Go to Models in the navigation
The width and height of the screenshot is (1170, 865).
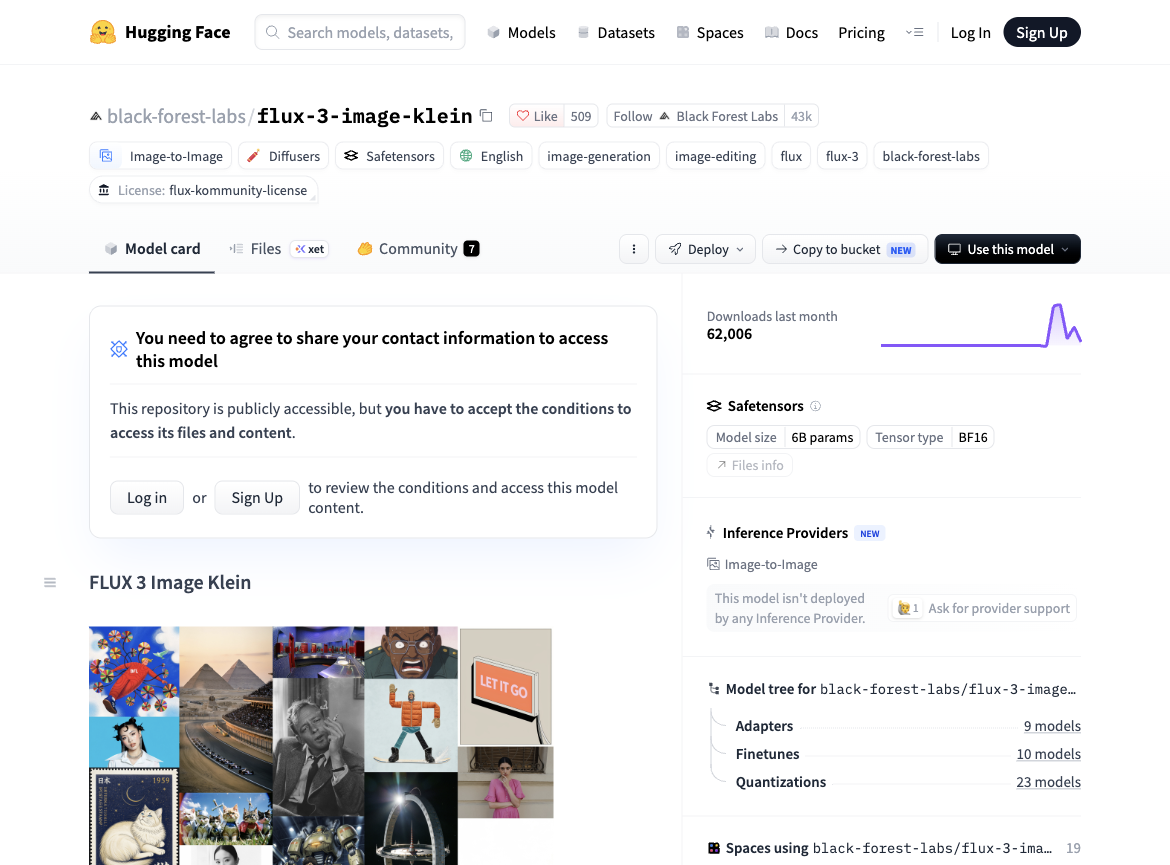pos(522,32)
